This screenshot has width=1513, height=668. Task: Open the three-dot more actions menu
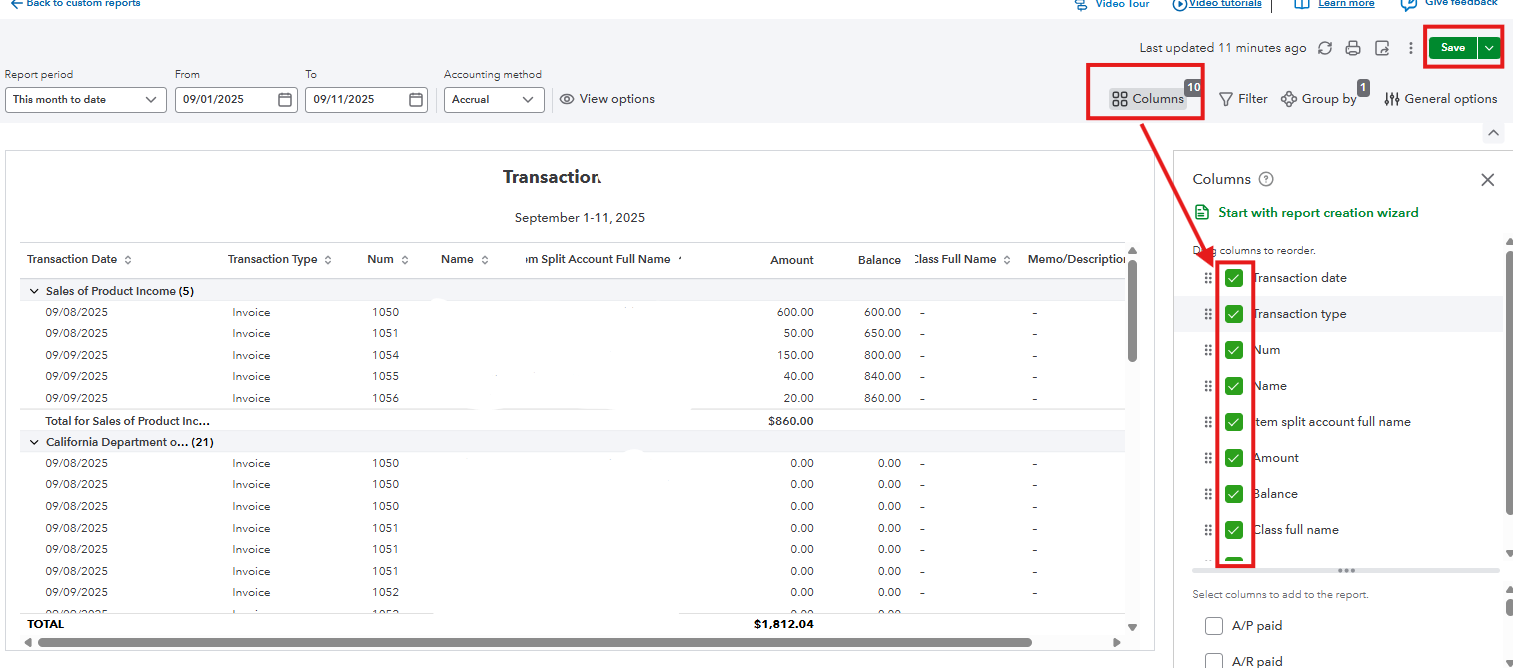coord(1410,48)
